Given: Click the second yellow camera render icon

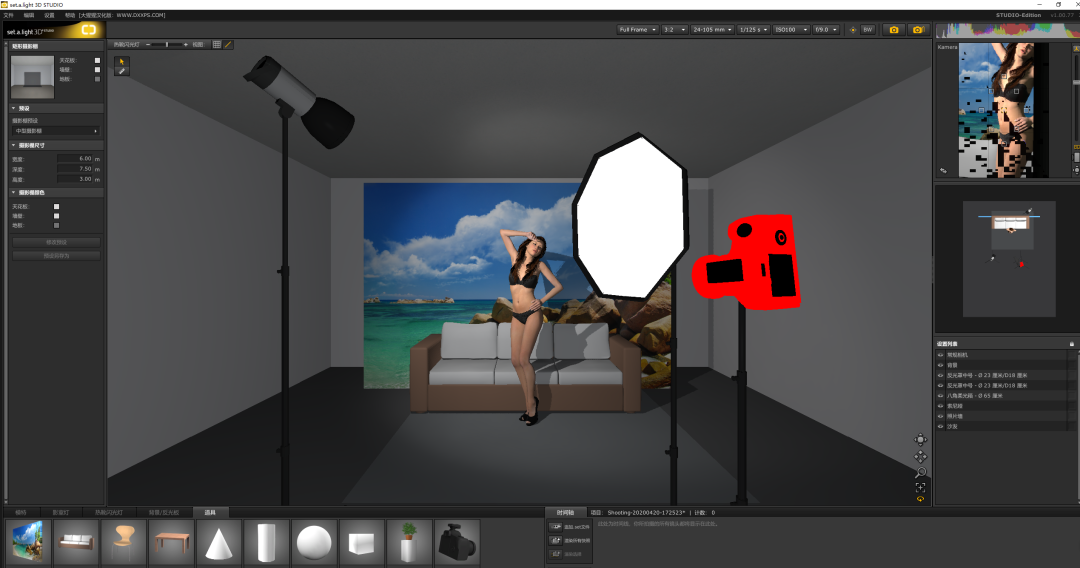Looking at the screenshot, I should 917,30.
